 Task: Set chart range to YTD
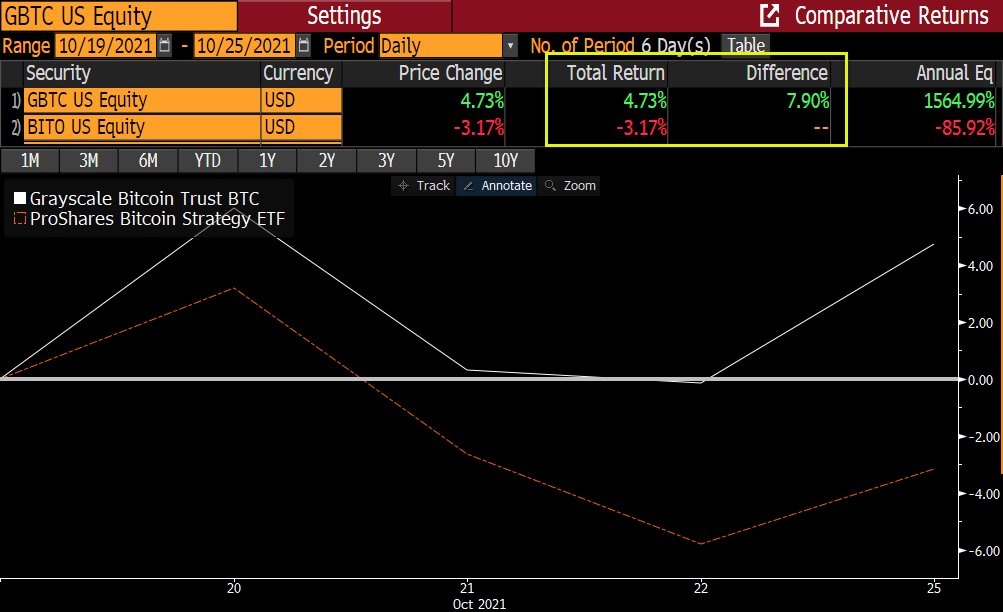point(207,160)
